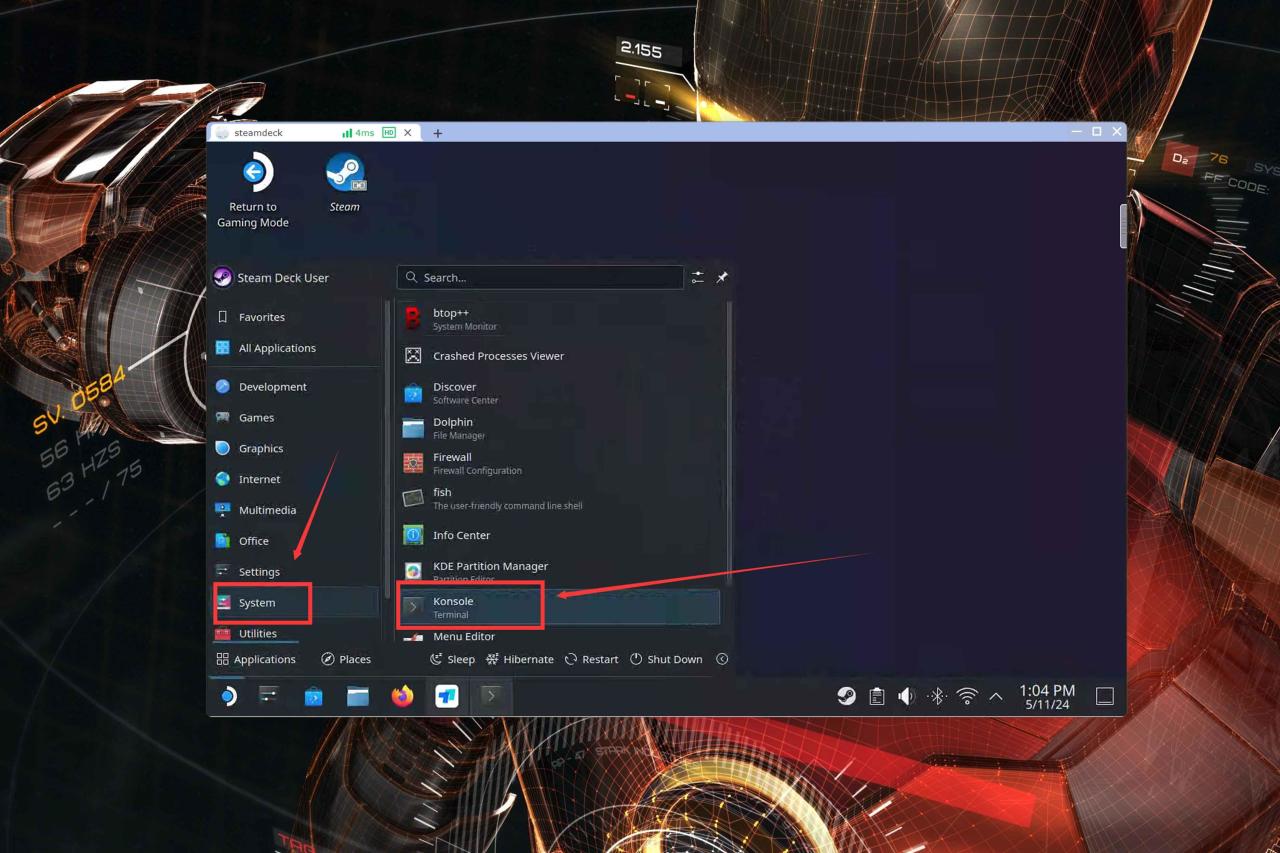Screen dimensions: 1280x853
Task: Open Info Center
Action: [560, 535]
